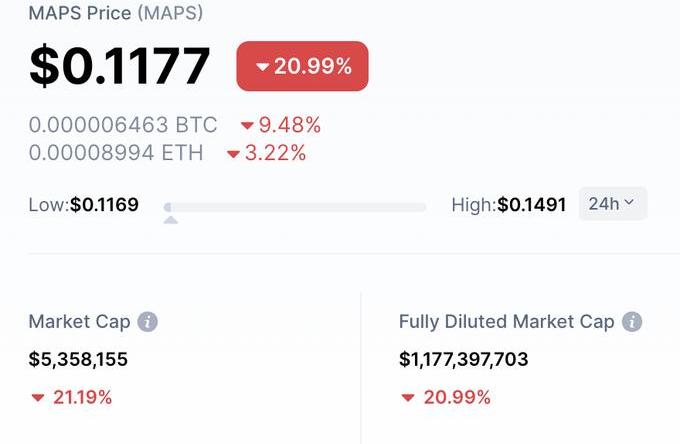Click the Fully Diluted Market Cap info icon
This screenshot has height=444, width=680.
click(x=631, y=322)
